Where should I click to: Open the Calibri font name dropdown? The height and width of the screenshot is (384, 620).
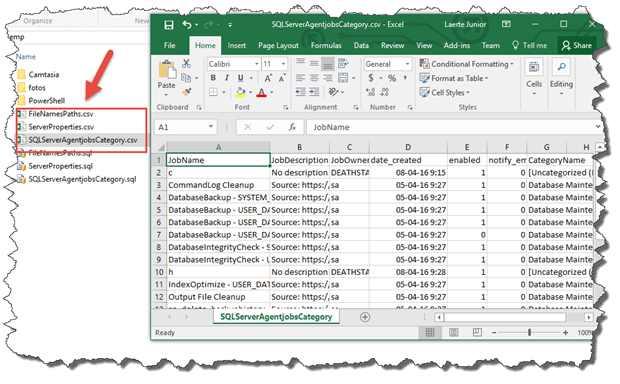pos(256,64)
